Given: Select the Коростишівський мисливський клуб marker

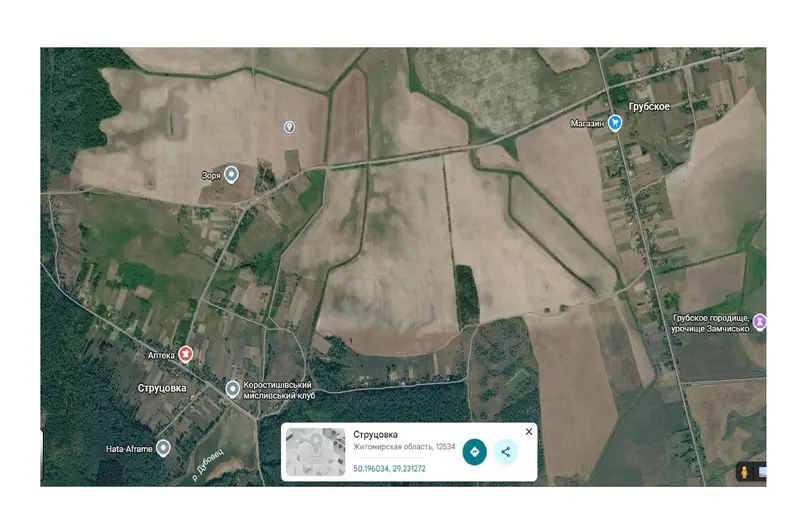Looking at the screenshot, I should coord(233,389).
